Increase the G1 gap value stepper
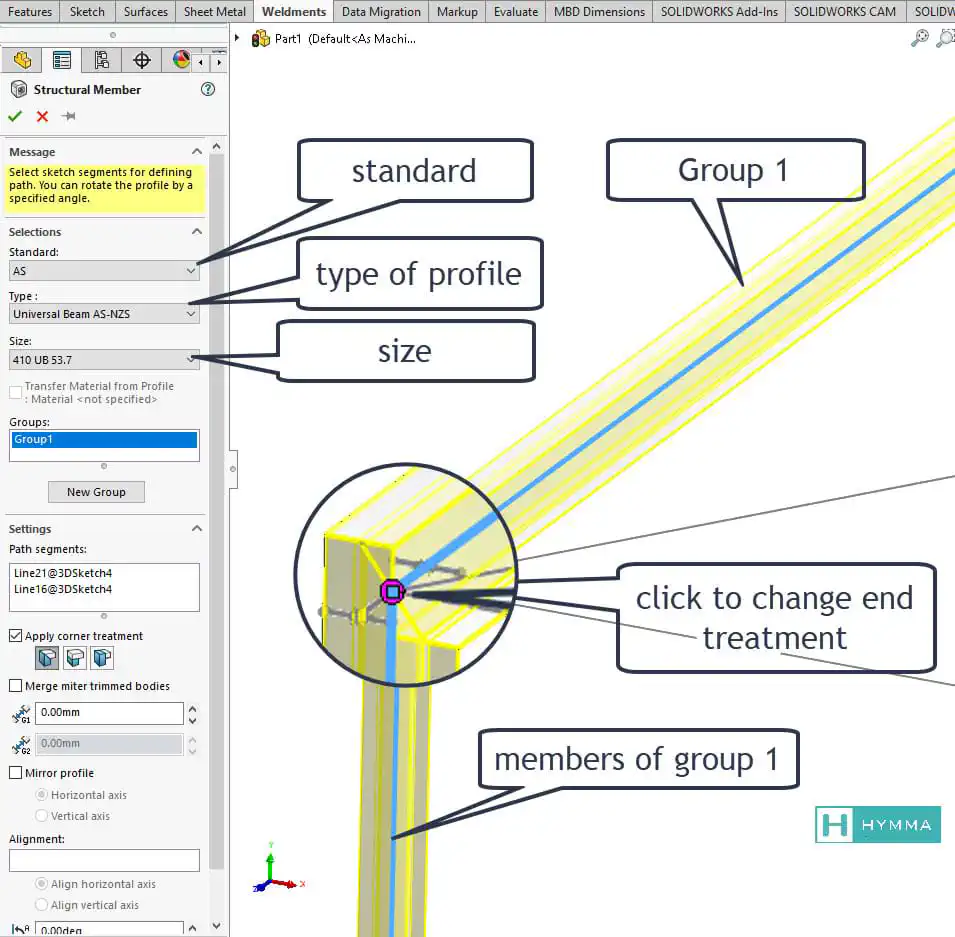This screenshot has width=955, height=937. click(192, 709)
